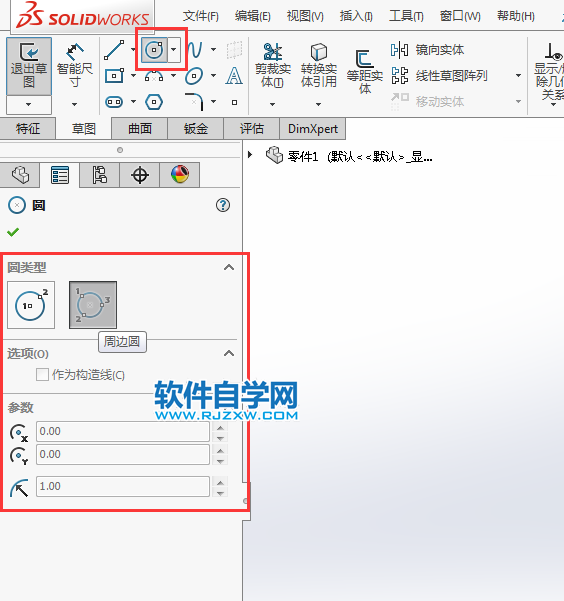The height and width of the screenshot is (601, 564).
Task: Collapse the 选项 section
Action: click(229, 353)
